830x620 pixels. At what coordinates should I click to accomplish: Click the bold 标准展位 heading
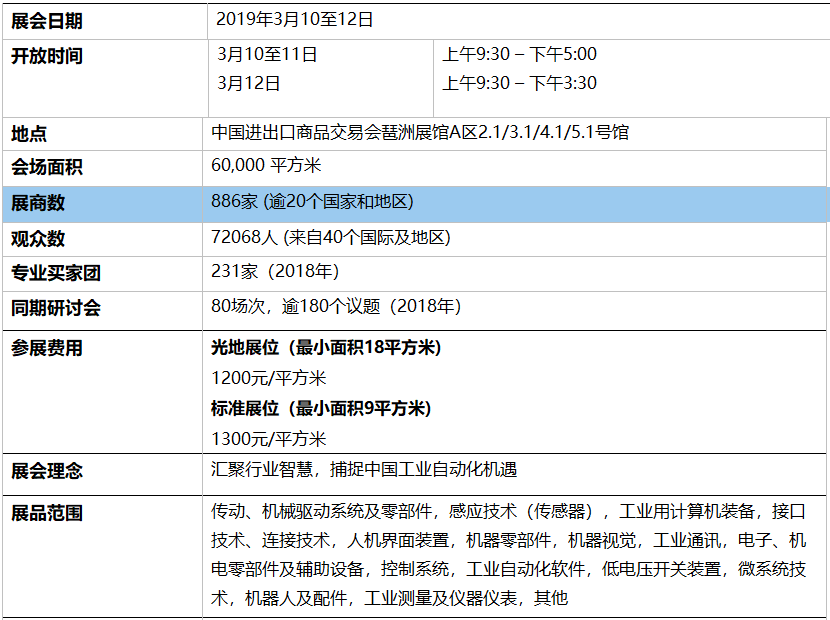click(320, 408)
